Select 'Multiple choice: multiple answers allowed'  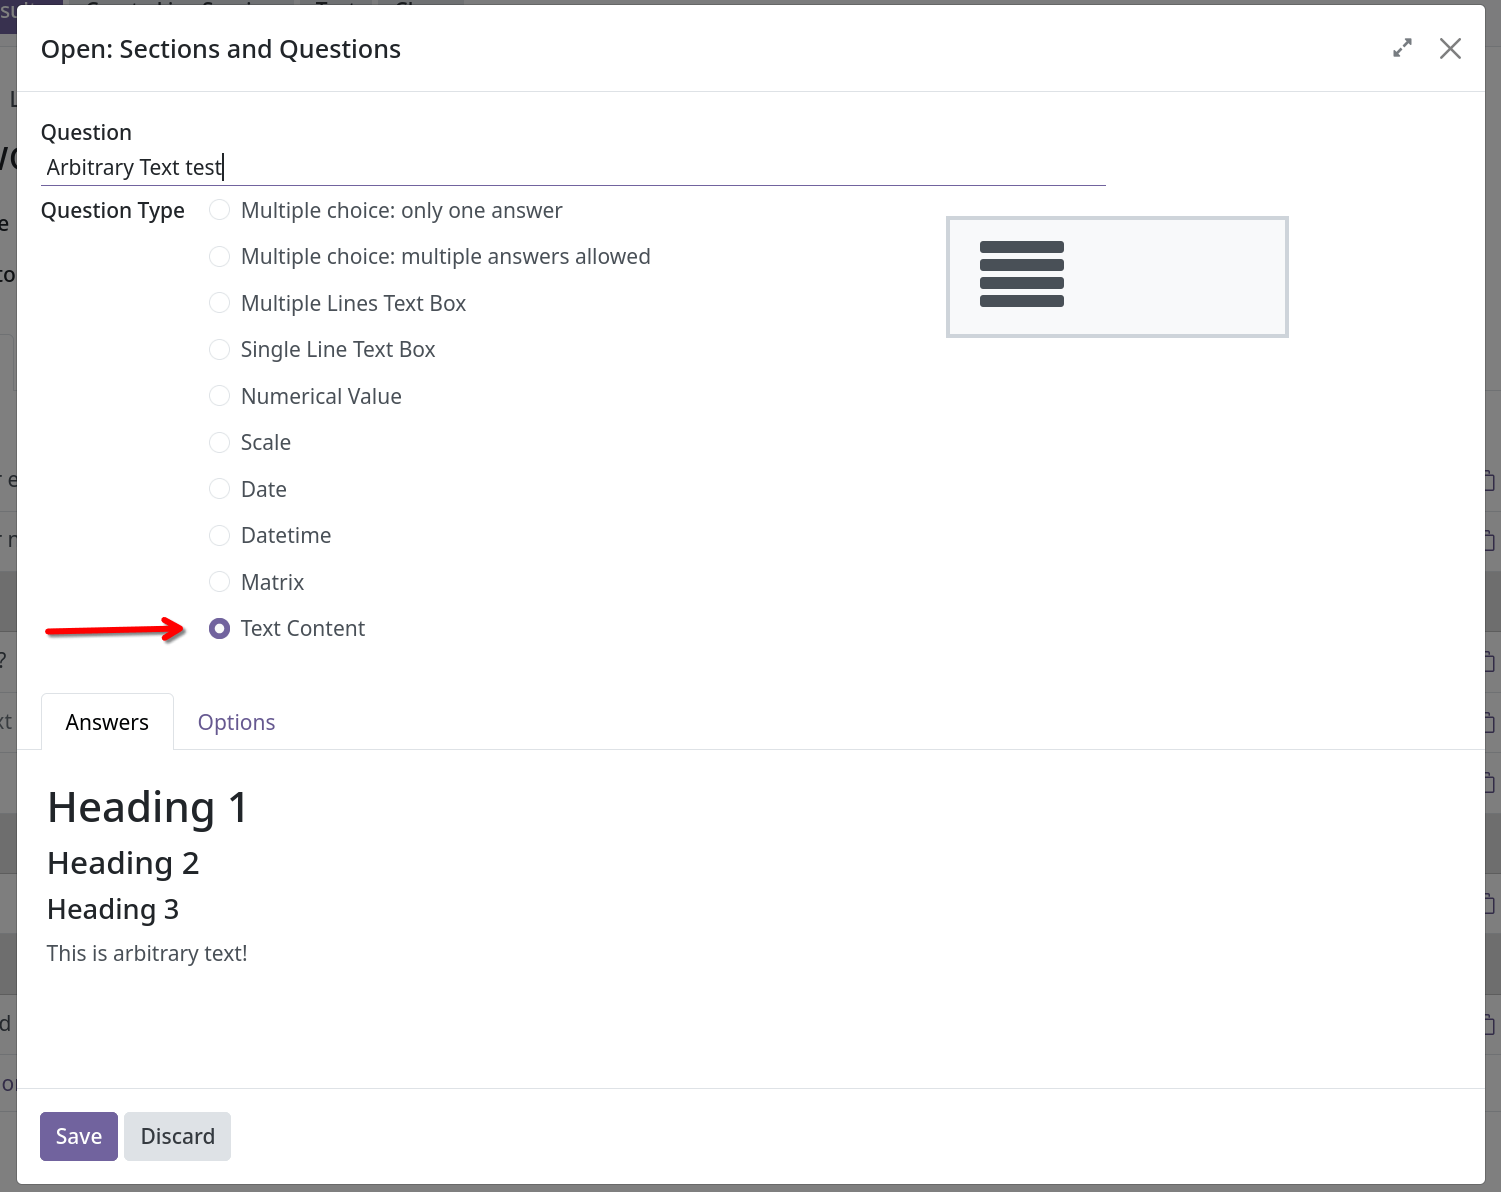219,256
